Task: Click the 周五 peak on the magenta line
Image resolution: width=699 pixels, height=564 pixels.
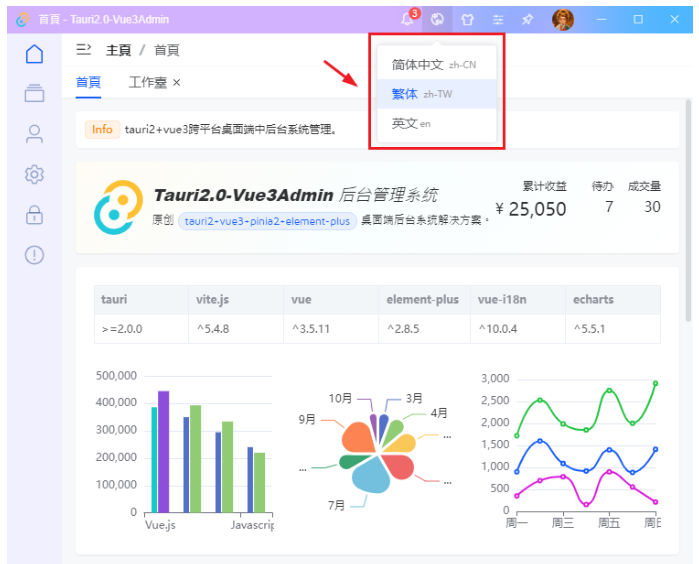Action: 609,471
